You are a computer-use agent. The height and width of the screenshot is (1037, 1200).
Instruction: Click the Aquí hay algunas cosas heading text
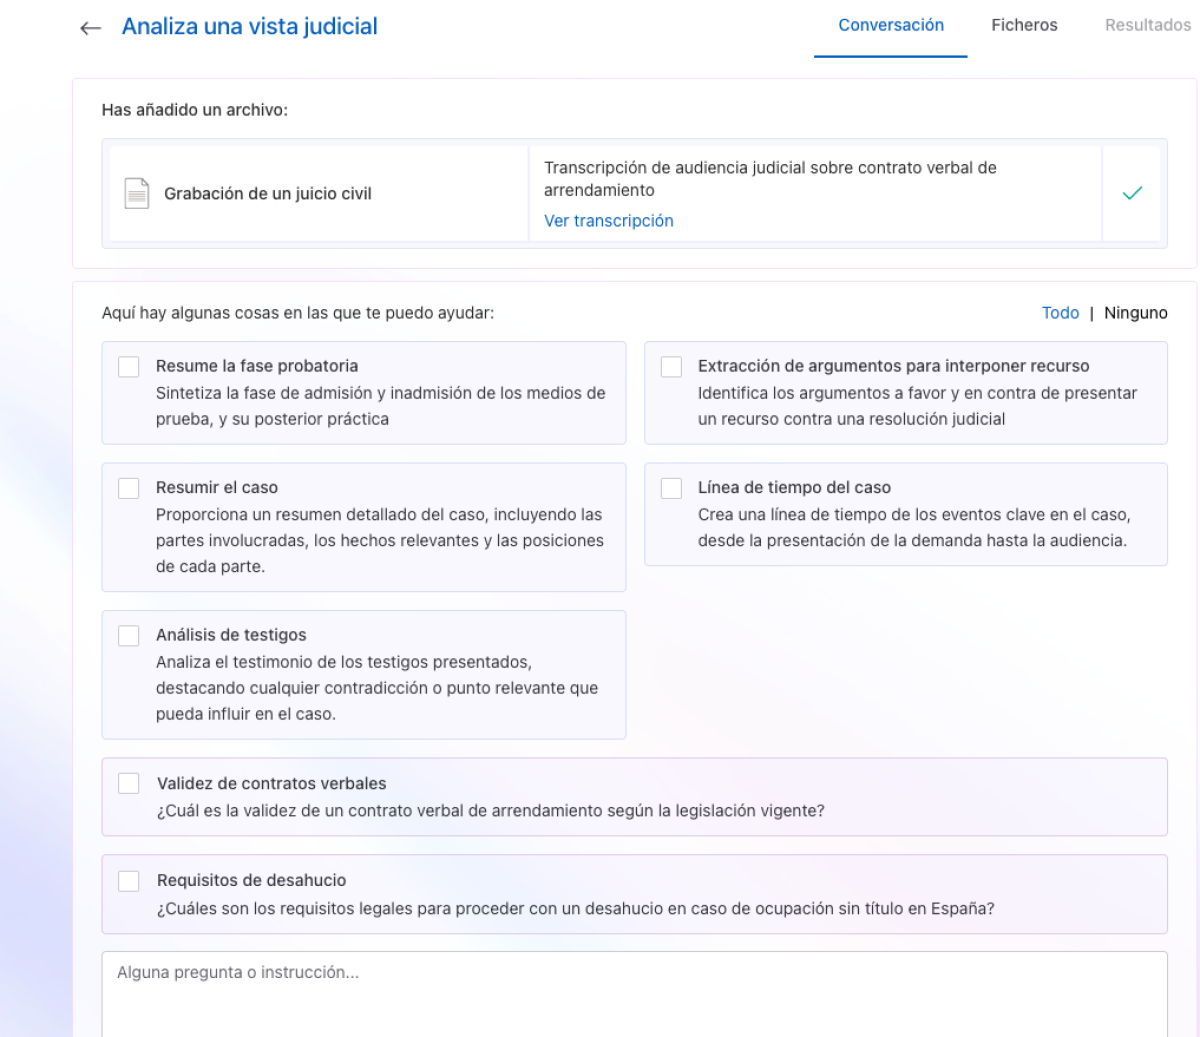298,313
